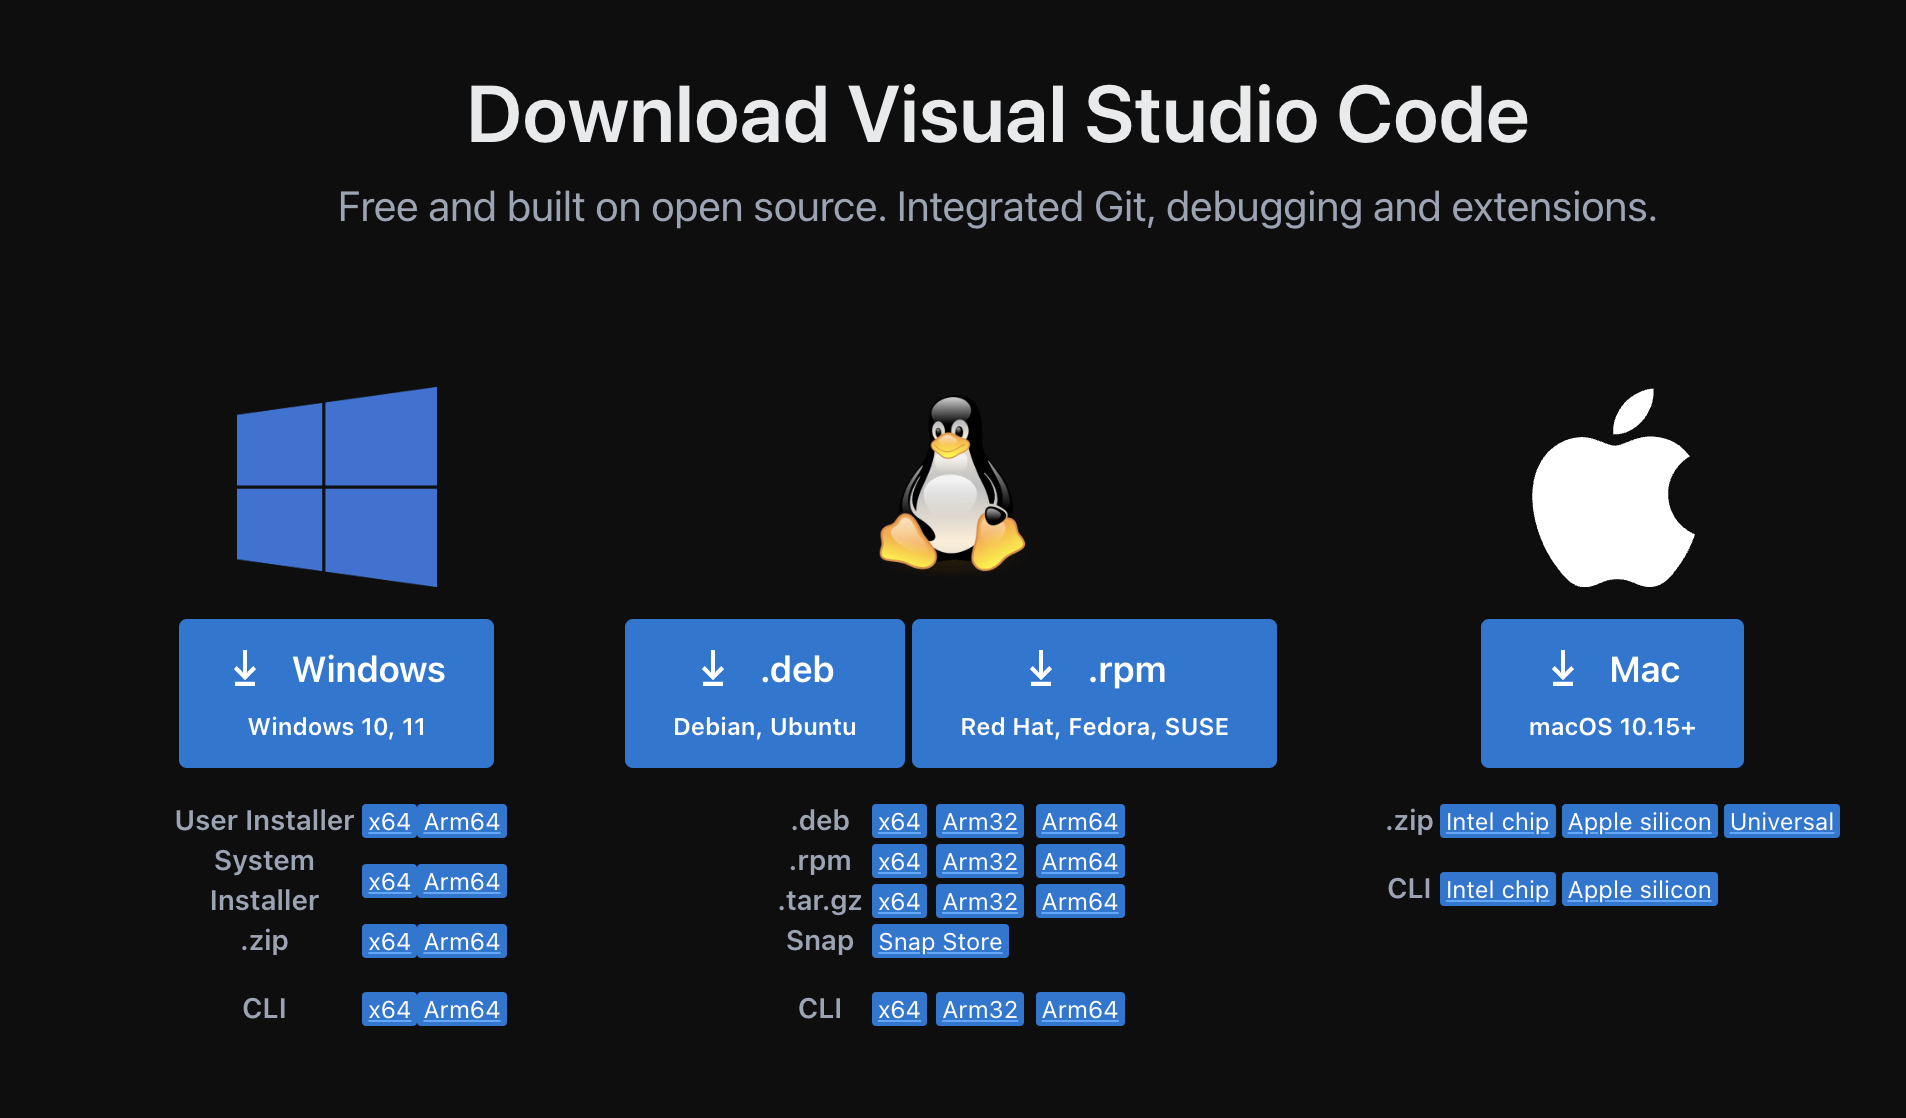Click the Apple logo icon

(x=1612, y=488)
